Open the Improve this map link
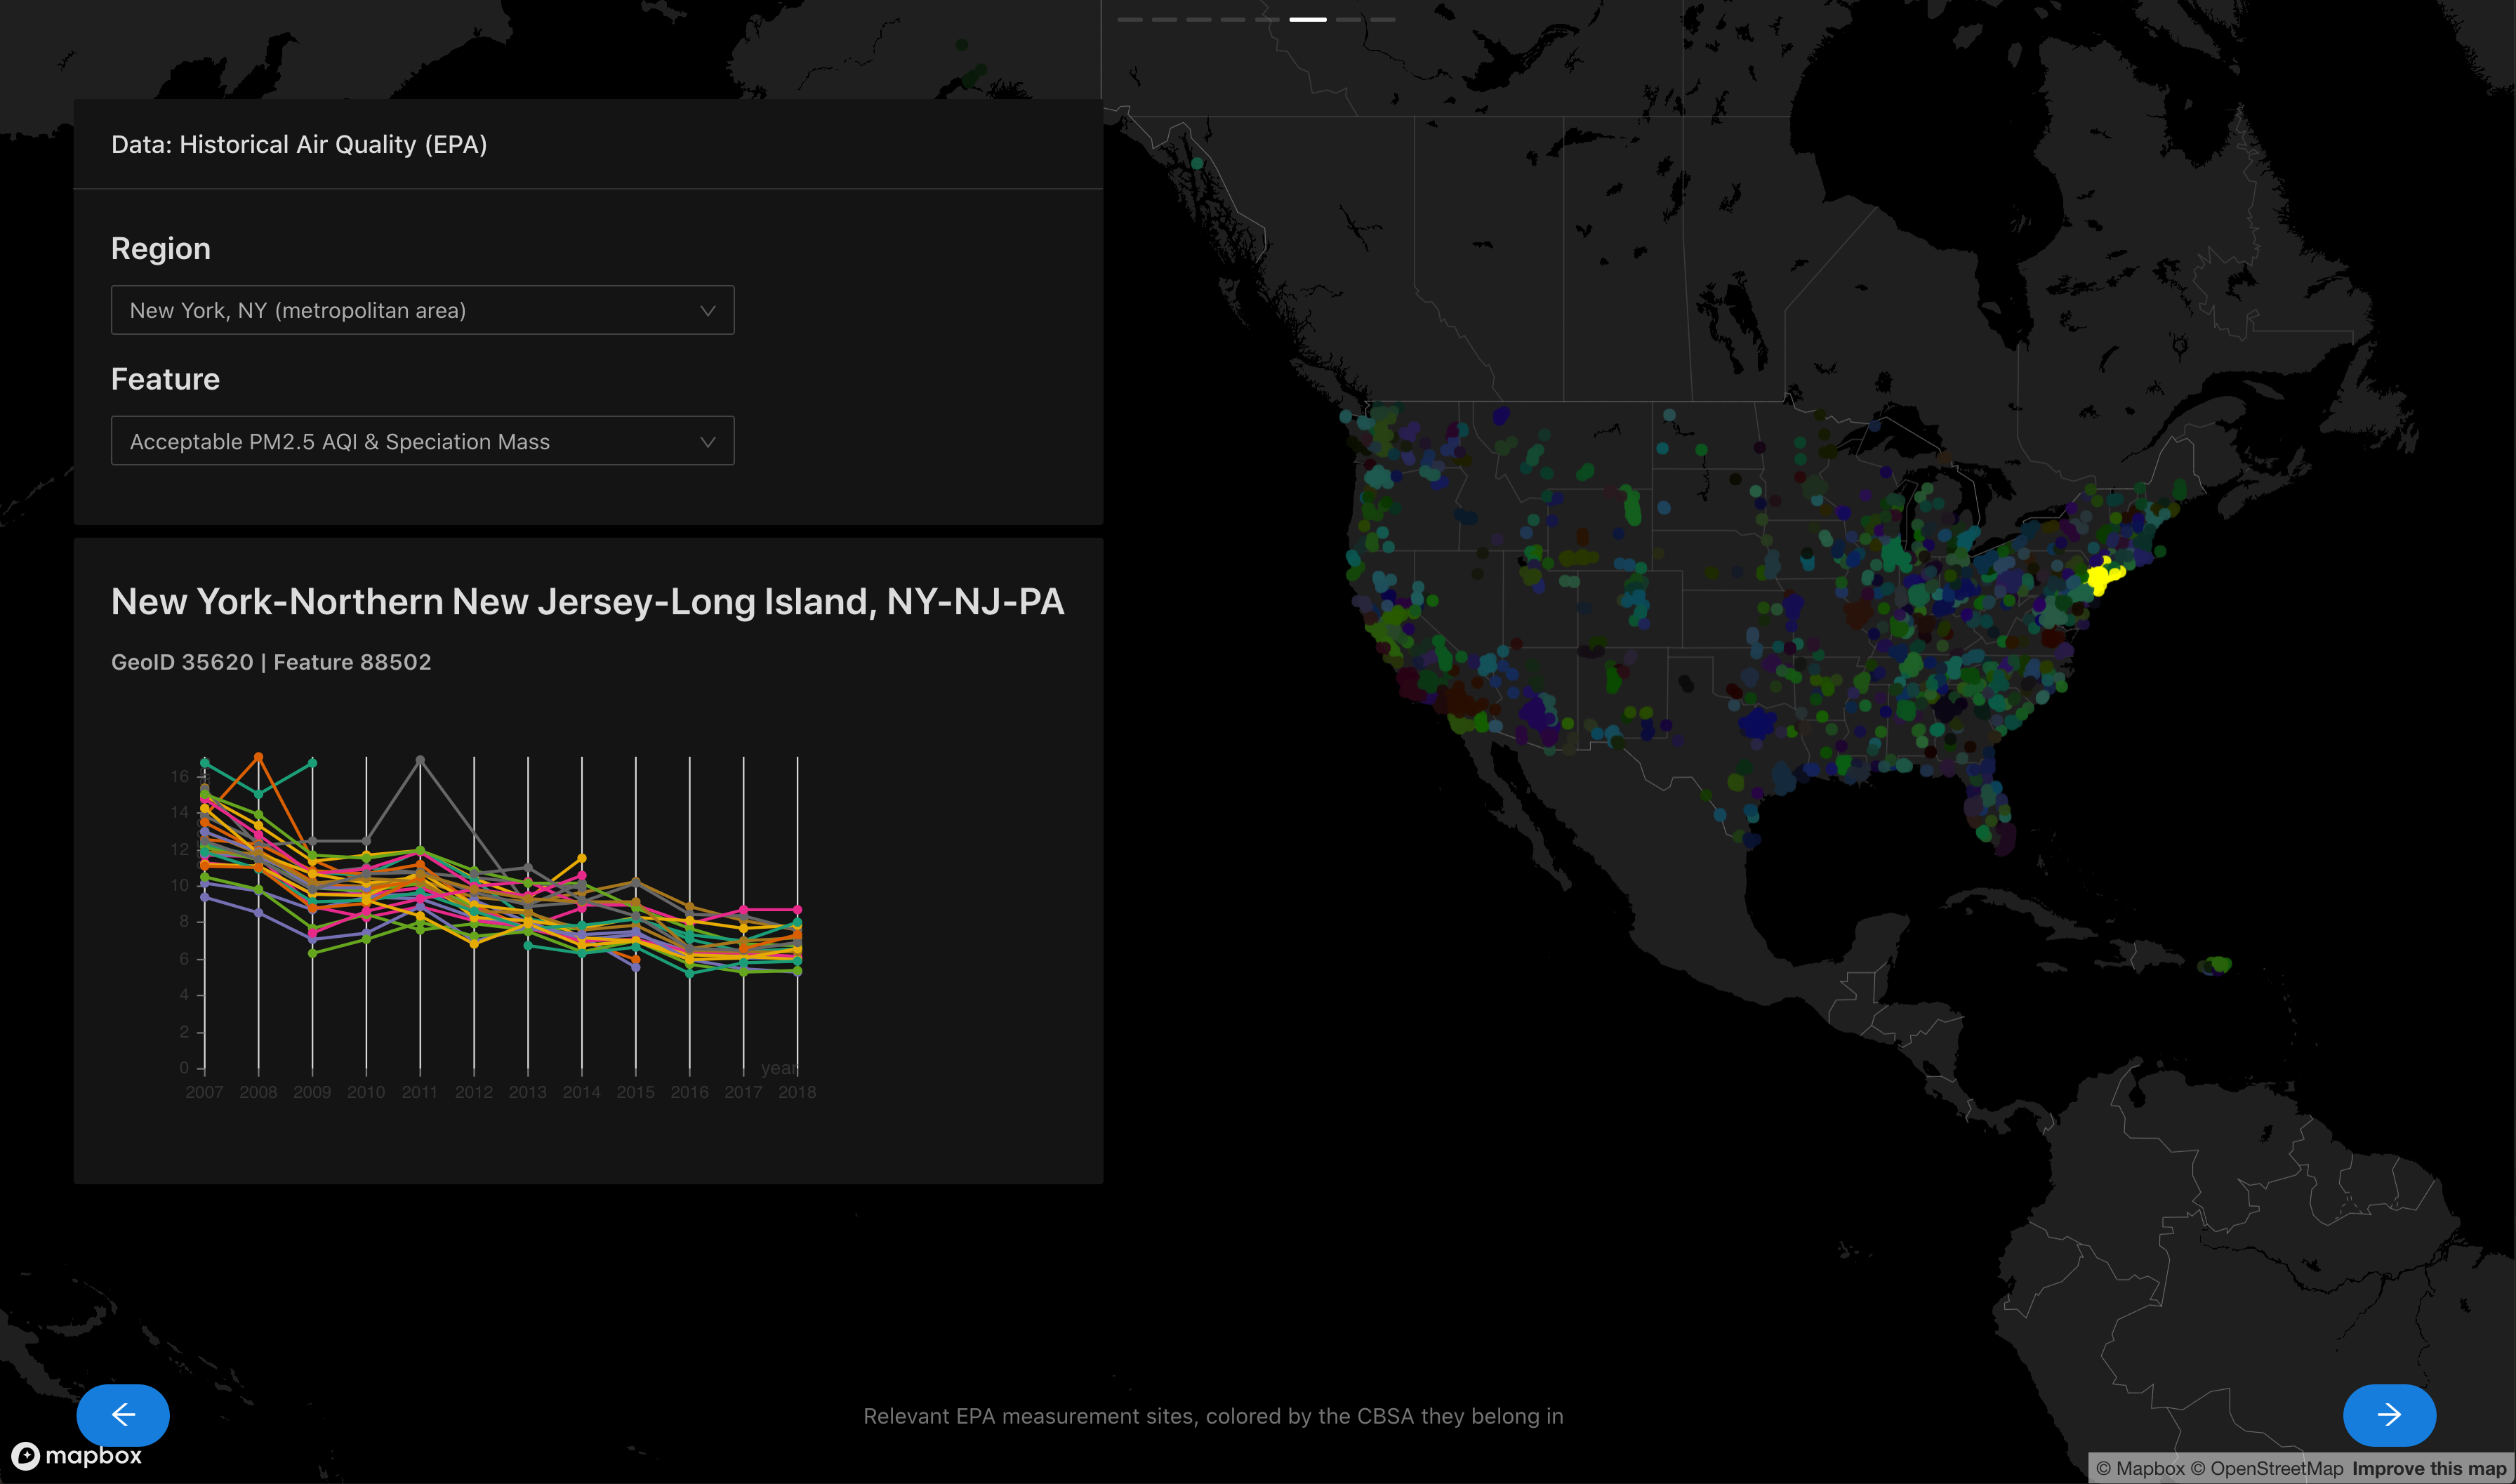Image resolution: width=2516 pixels, height=1484 pixels. tap(2428, 1468)
